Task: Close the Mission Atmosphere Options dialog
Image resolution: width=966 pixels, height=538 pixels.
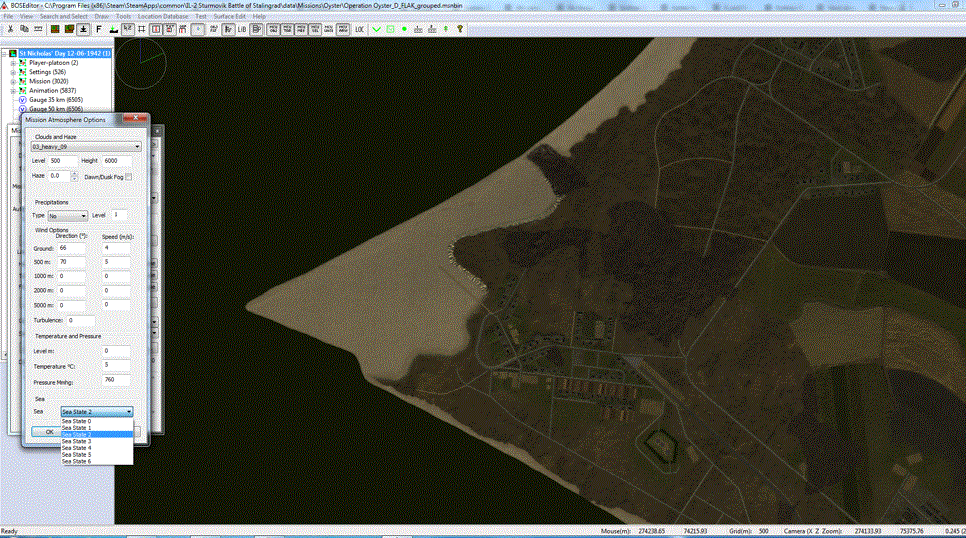Action: (136, 117)
